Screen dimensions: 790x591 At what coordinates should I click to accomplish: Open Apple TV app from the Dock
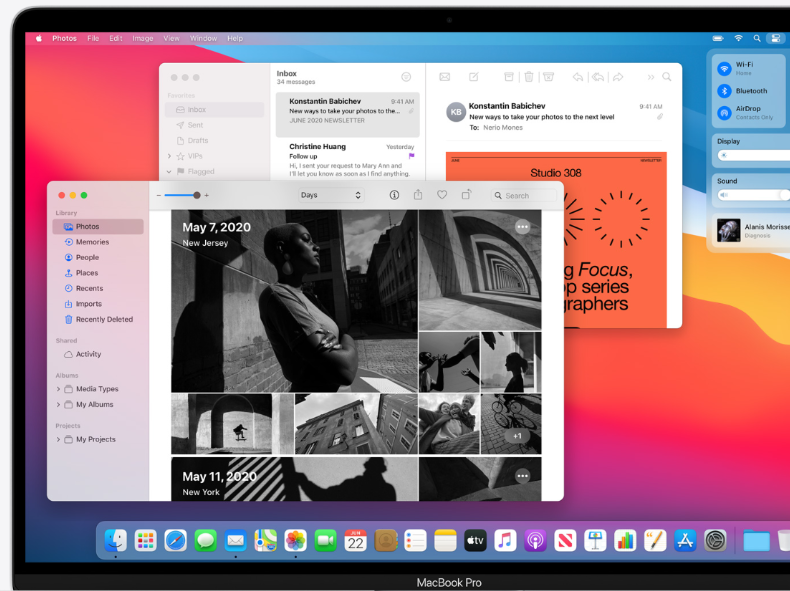click(475, 541)
